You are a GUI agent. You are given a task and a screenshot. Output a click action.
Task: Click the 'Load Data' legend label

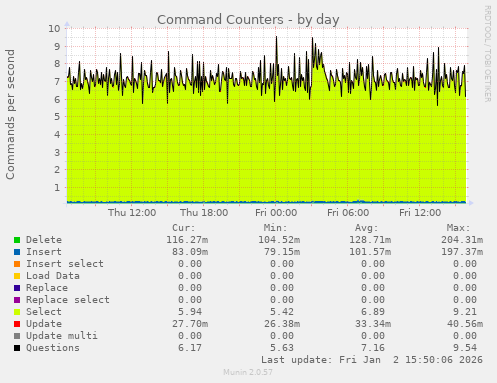(x=53, y=276)
